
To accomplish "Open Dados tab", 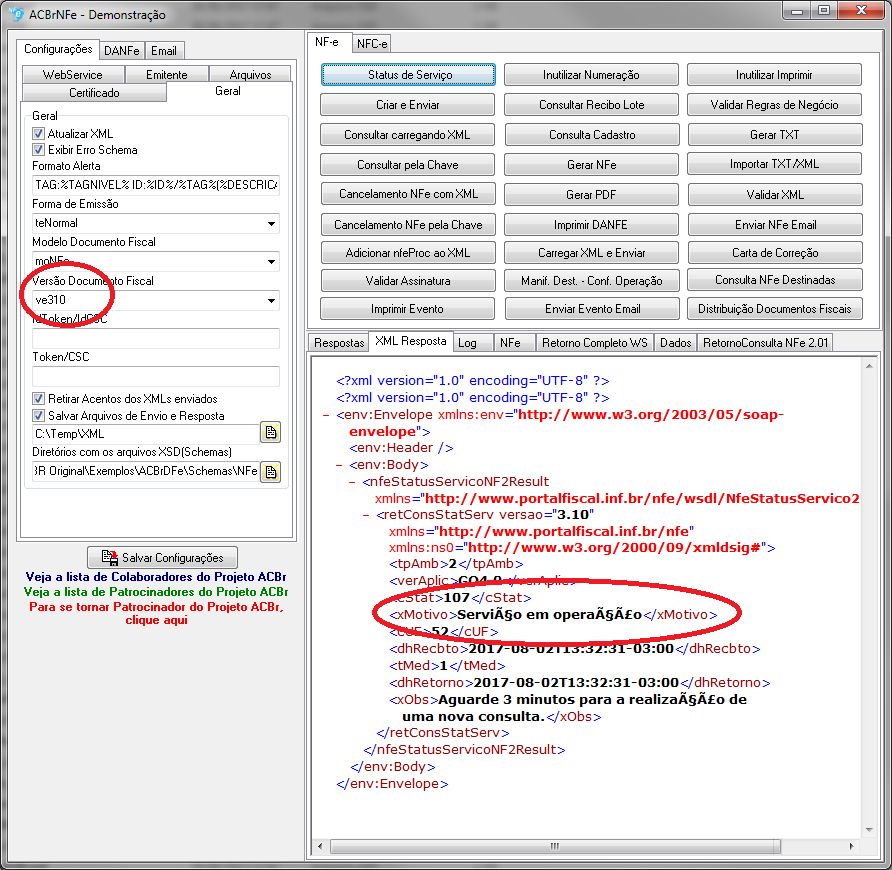I will tap(675, 343).
